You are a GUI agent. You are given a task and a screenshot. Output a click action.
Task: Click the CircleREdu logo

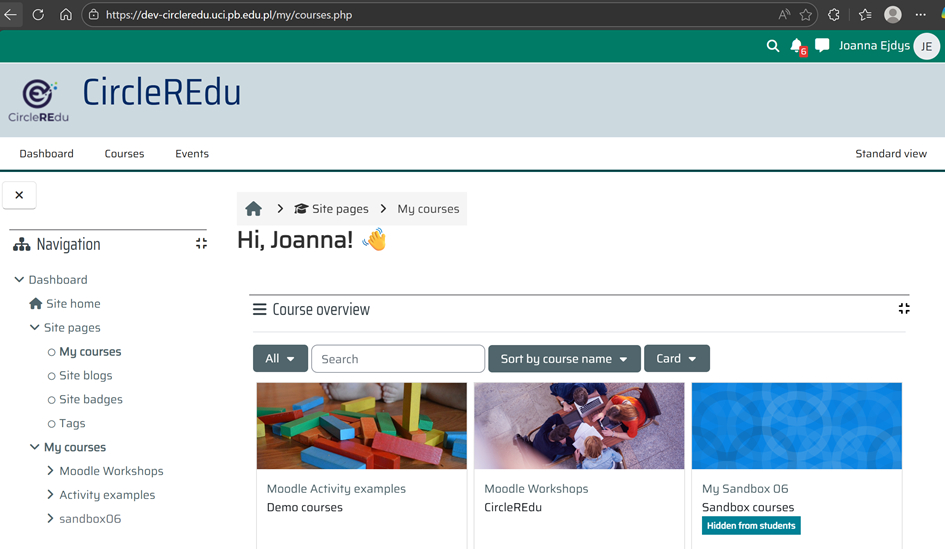[39, 99]
